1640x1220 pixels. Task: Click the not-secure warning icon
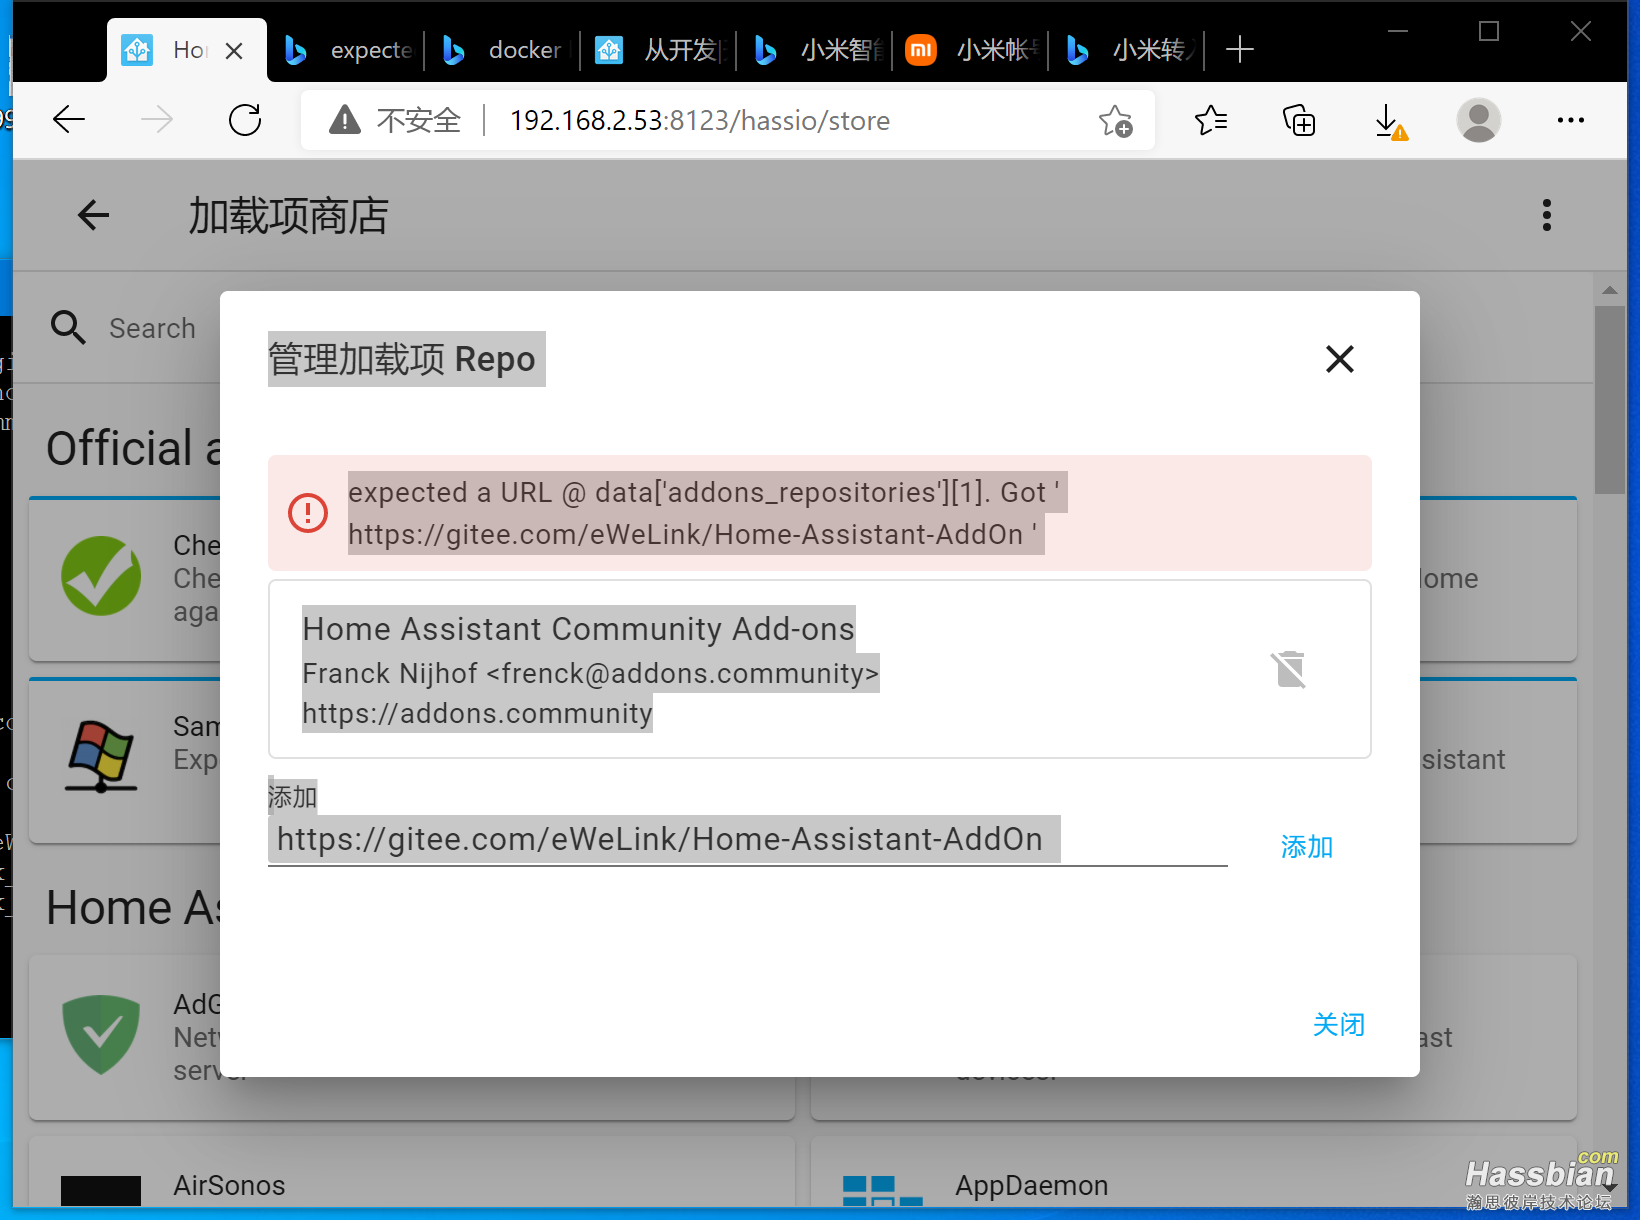point(345,120)
